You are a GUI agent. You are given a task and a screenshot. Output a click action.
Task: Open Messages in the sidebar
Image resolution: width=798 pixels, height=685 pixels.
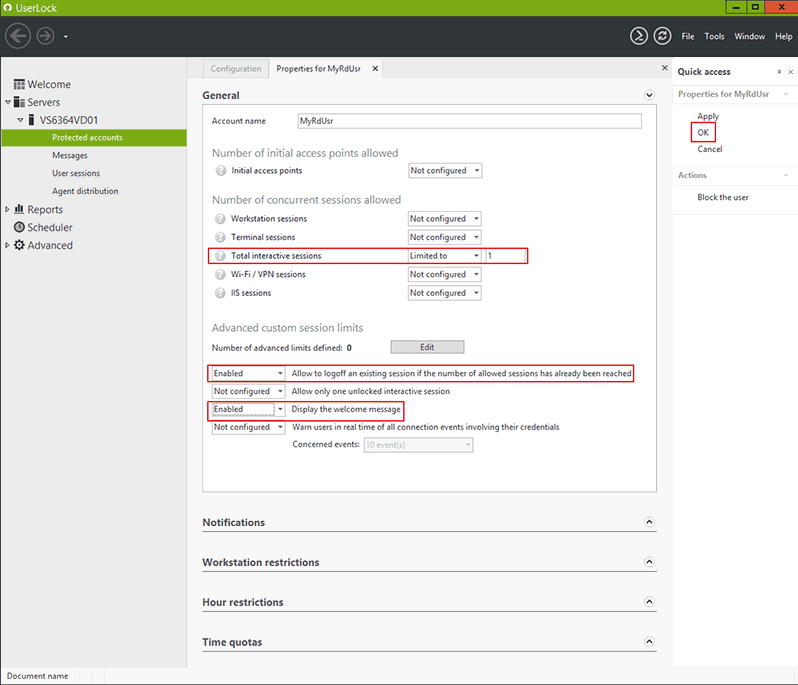[70, 155]
